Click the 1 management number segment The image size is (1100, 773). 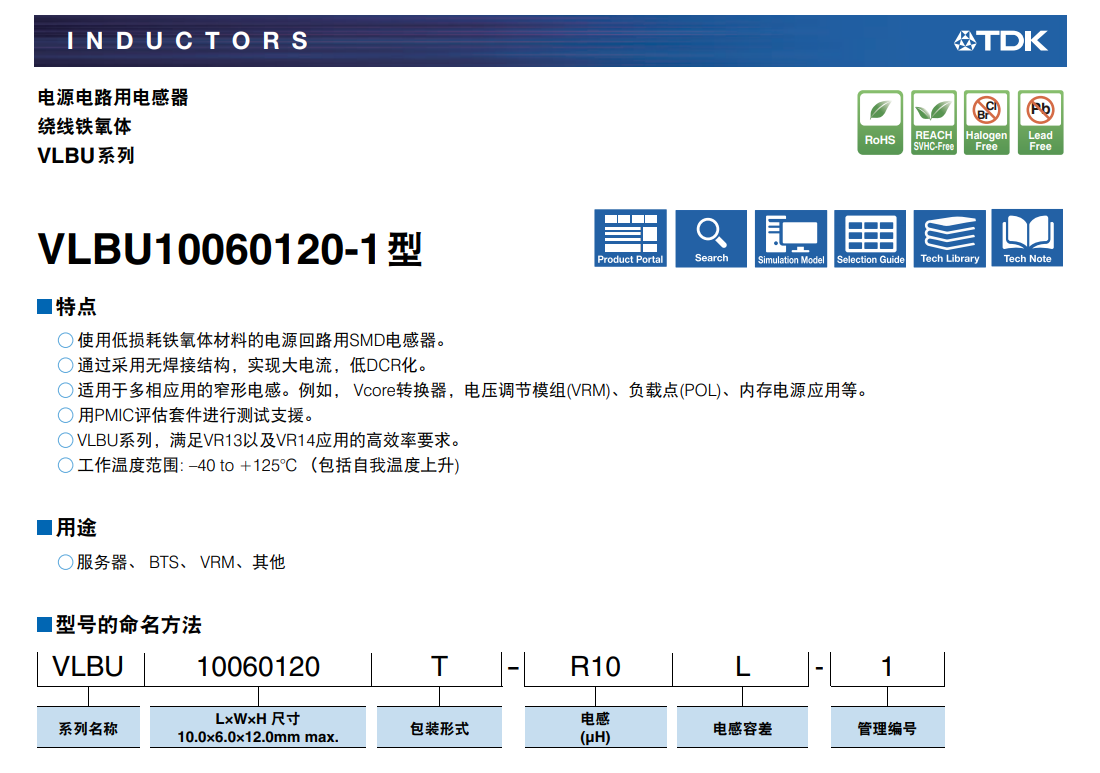887,666
